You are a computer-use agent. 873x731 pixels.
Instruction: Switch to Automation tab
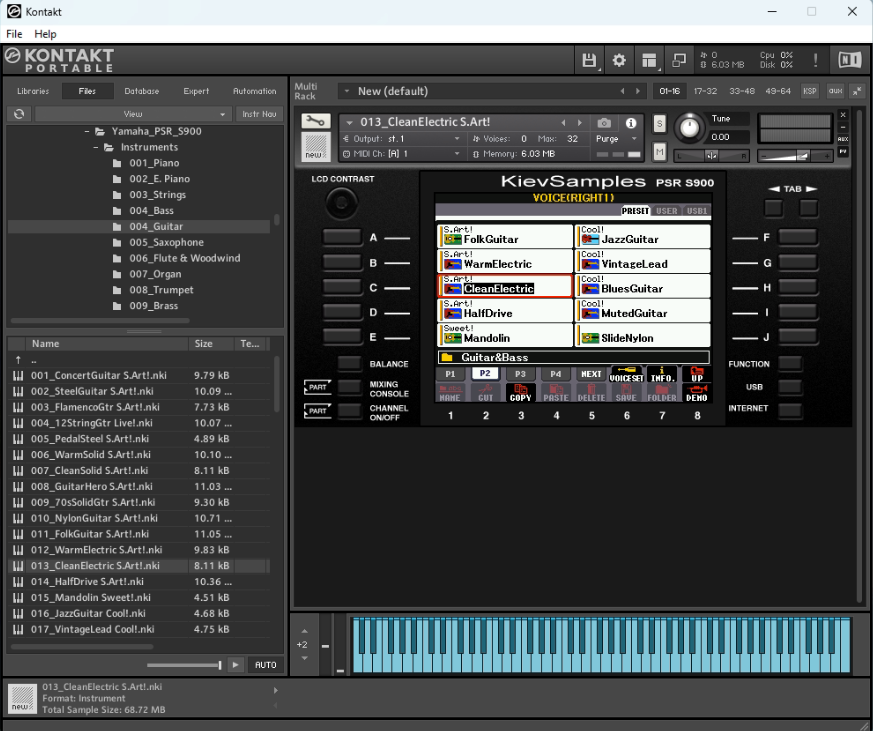point(254,91)
